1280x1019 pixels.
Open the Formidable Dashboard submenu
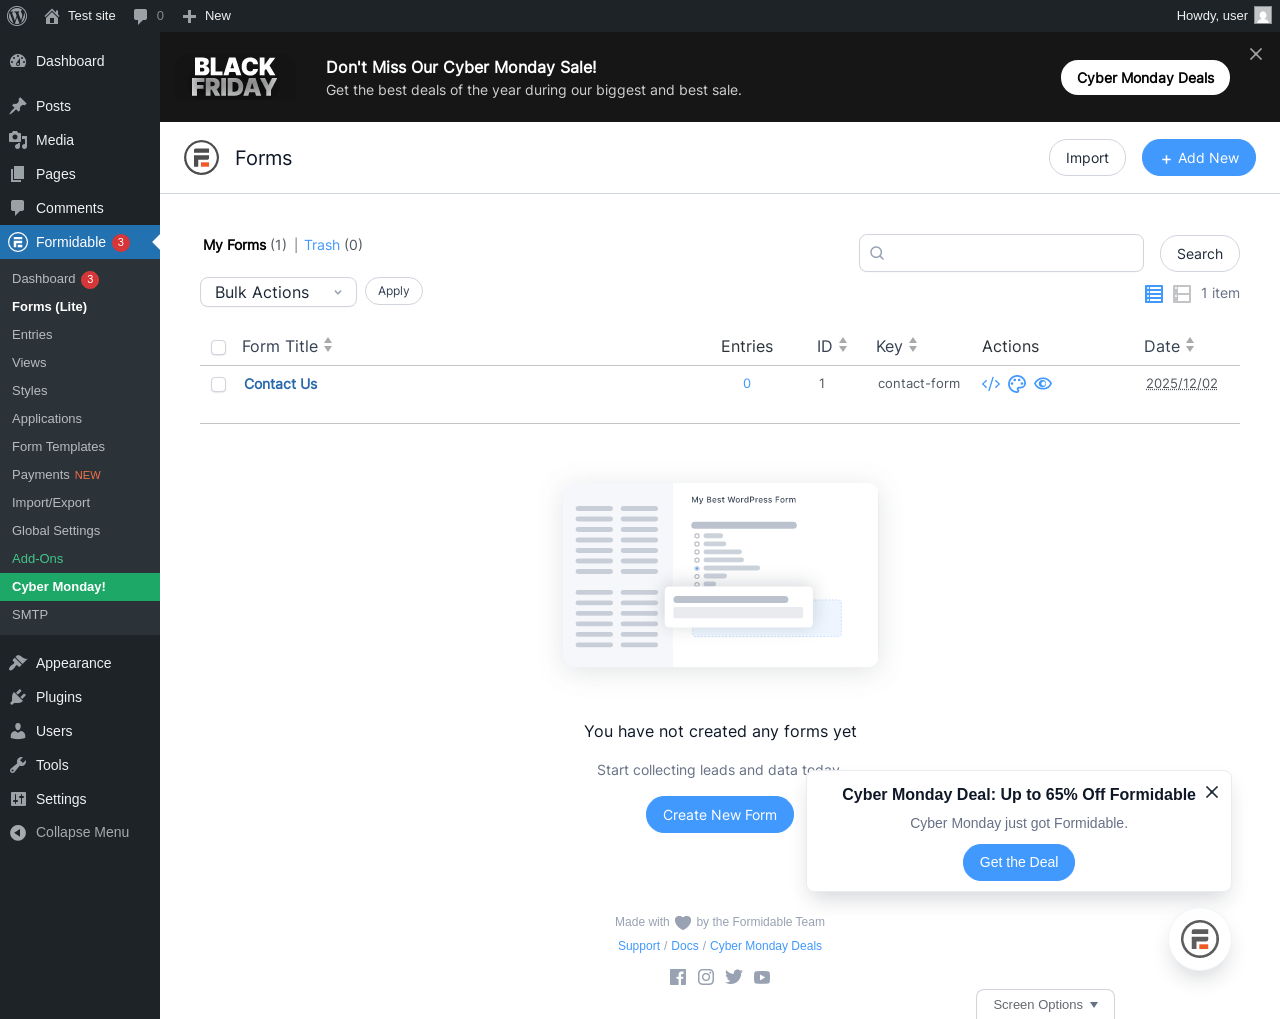[80, 279]
